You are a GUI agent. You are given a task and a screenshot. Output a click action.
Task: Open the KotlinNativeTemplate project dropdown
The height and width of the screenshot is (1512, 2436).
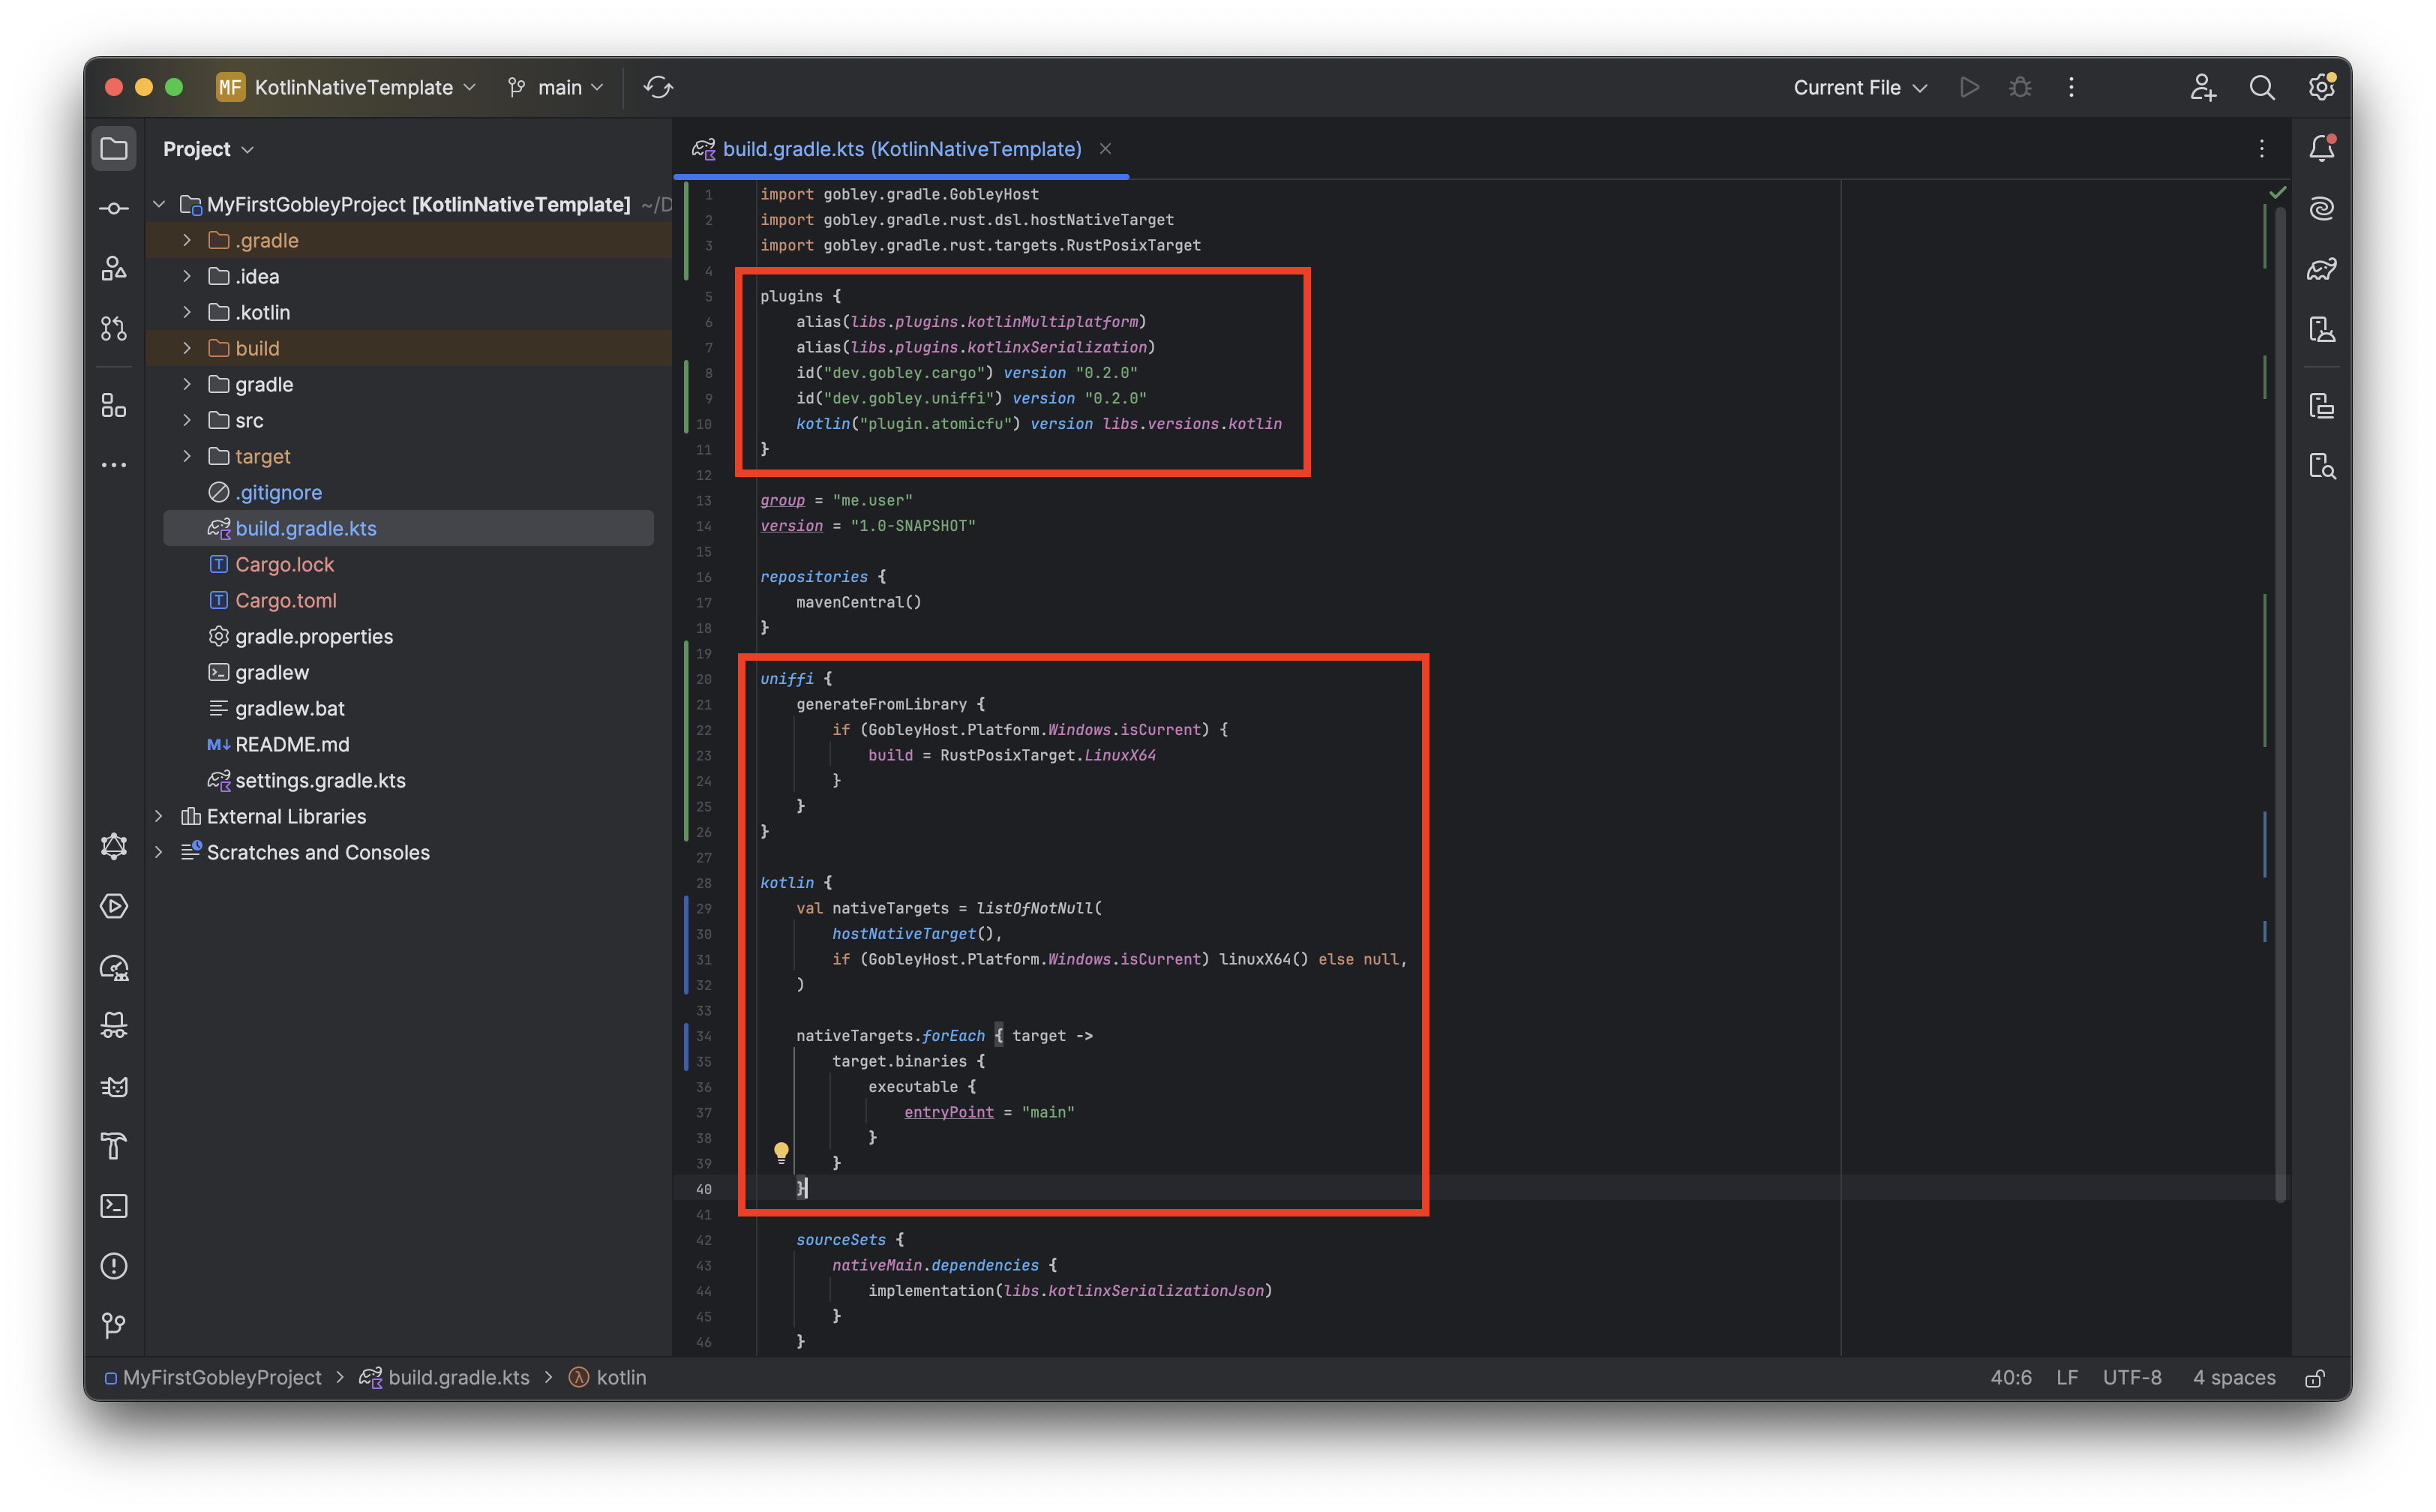(346, 88)
